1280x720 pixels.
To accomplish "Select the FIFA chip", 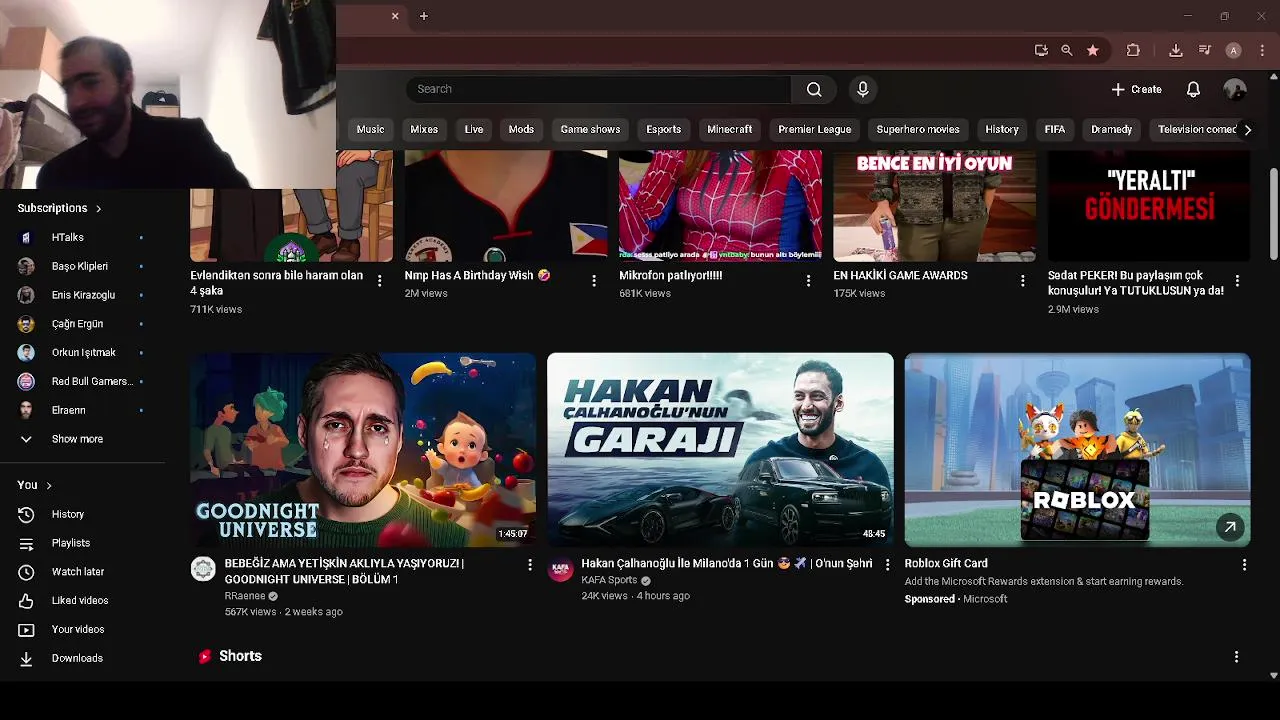I will tap(1055, 129).
